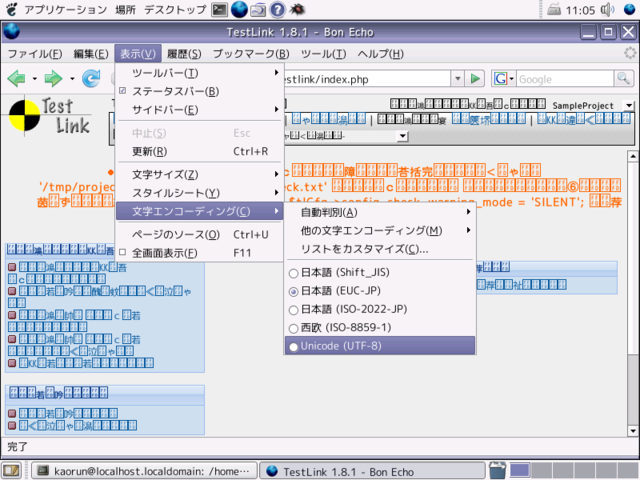Click the green back arrow
The width and height of the screenshot is (640, 480).
pyautogui.click(x=16, y=78)
